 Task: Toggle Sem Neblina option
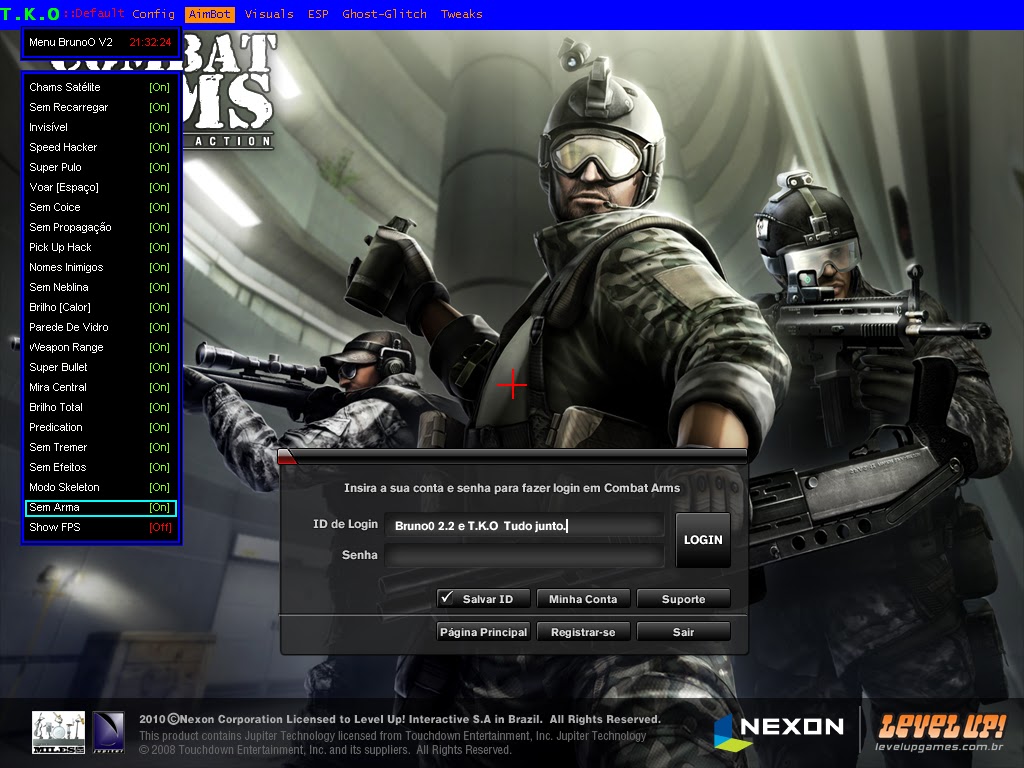pyautogui.click(x=100, y=287)
